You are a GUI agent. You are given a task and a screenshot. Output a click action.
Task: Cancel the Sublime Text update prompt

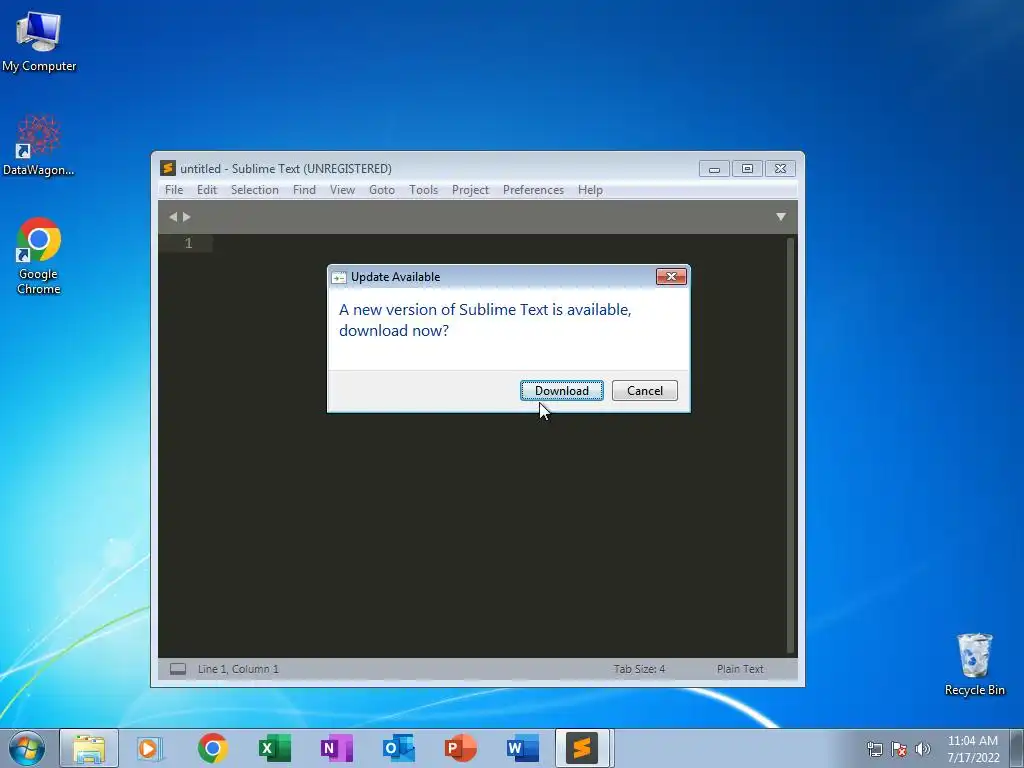(645, 391)
